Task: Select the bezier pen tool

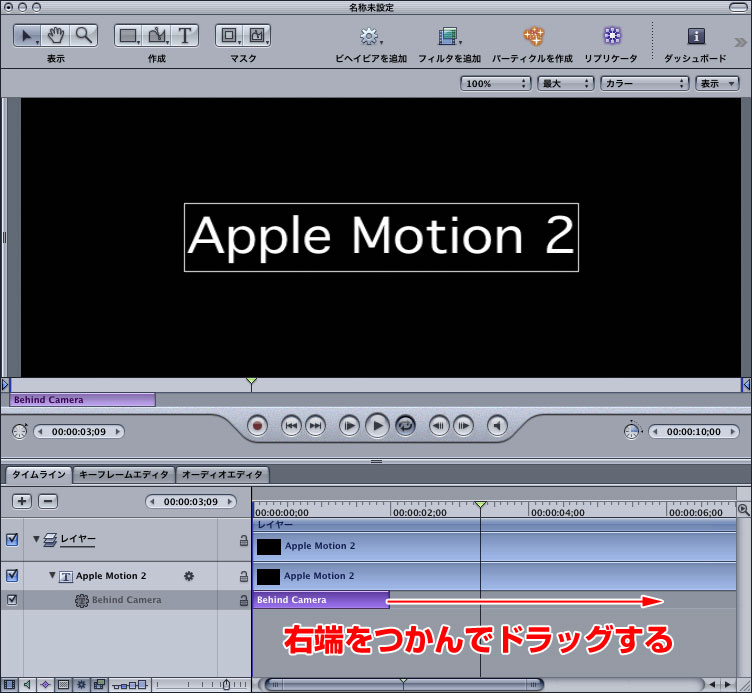Action: (x=156, y=36)
